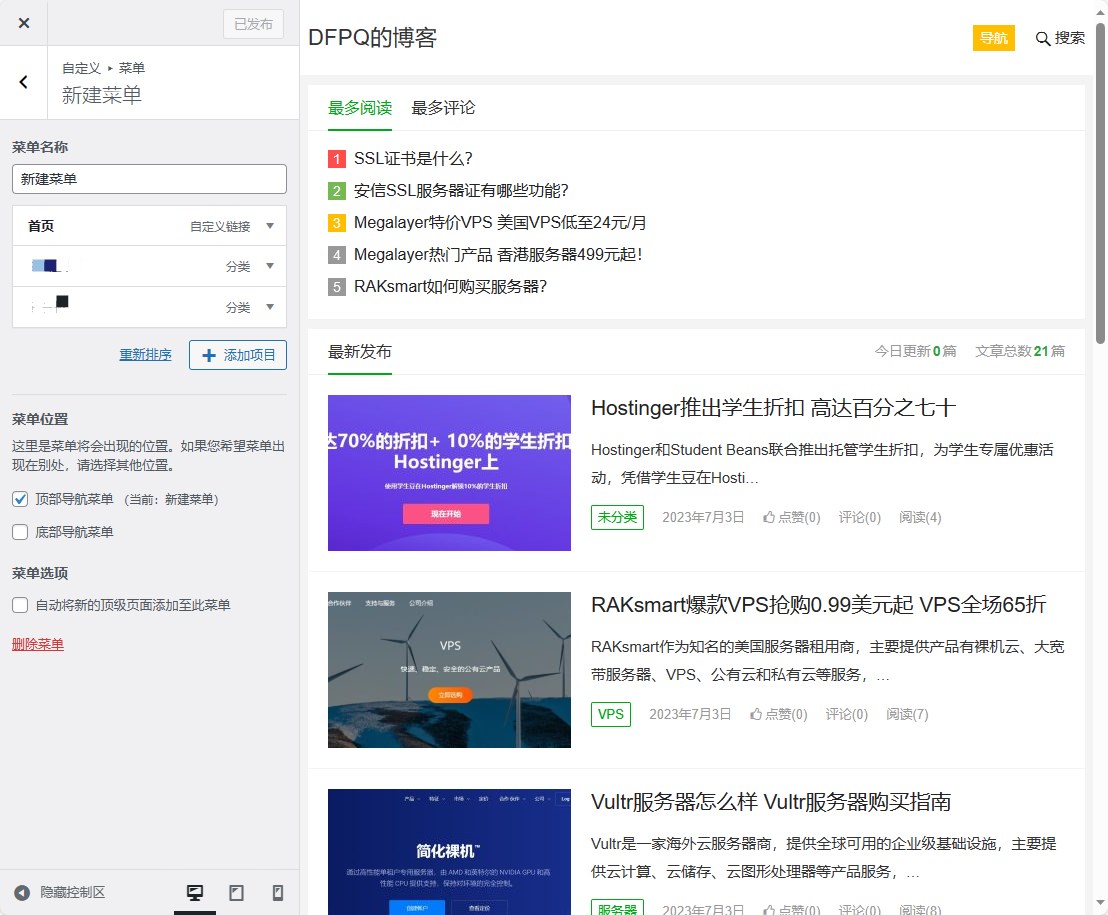Click the 删除菜单 link
This screenshot has width=1108, height=915.
38,644
